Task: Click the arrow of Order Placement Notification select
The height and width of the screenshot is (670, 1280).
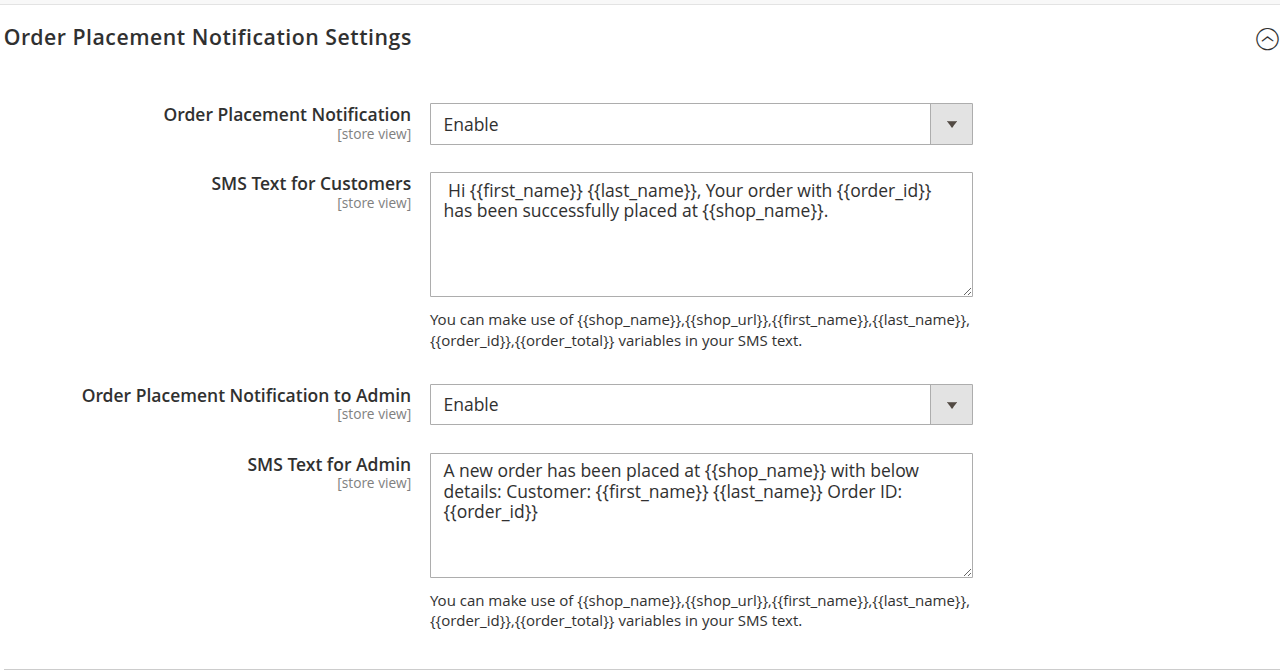Action: 952,125
